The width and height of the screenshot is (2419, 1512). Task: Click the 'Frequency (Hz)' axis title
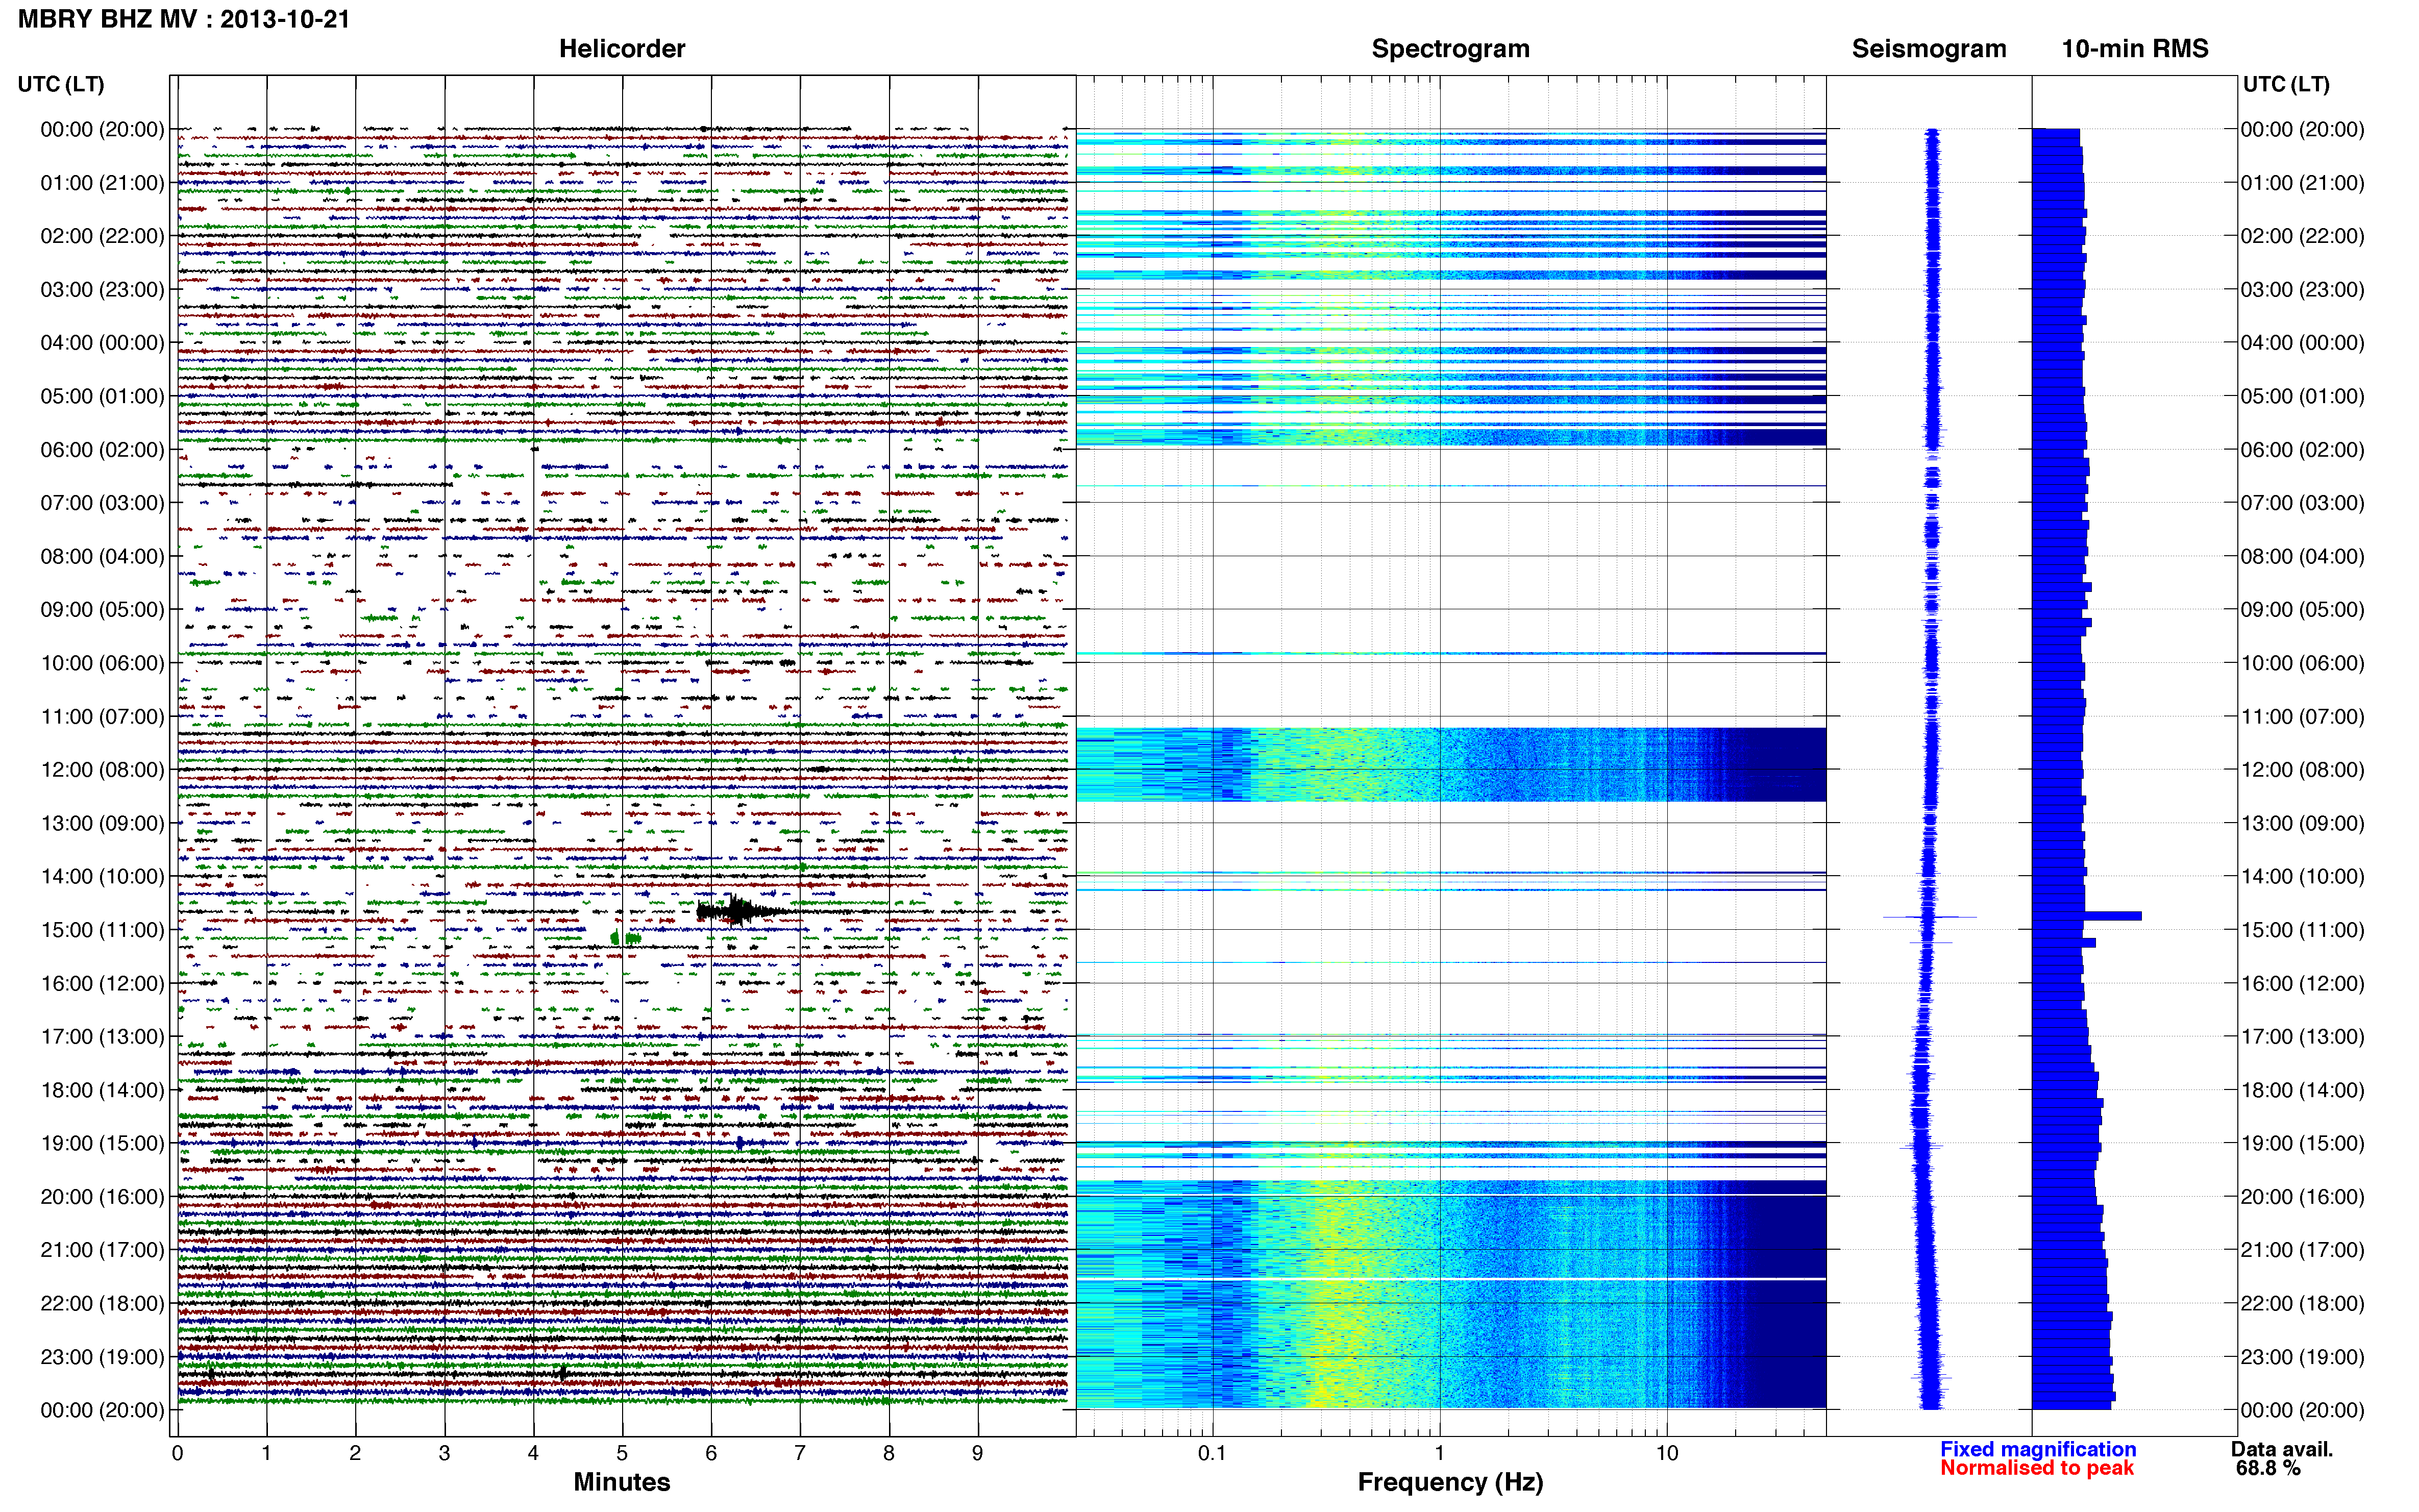pos(1450,1482)
